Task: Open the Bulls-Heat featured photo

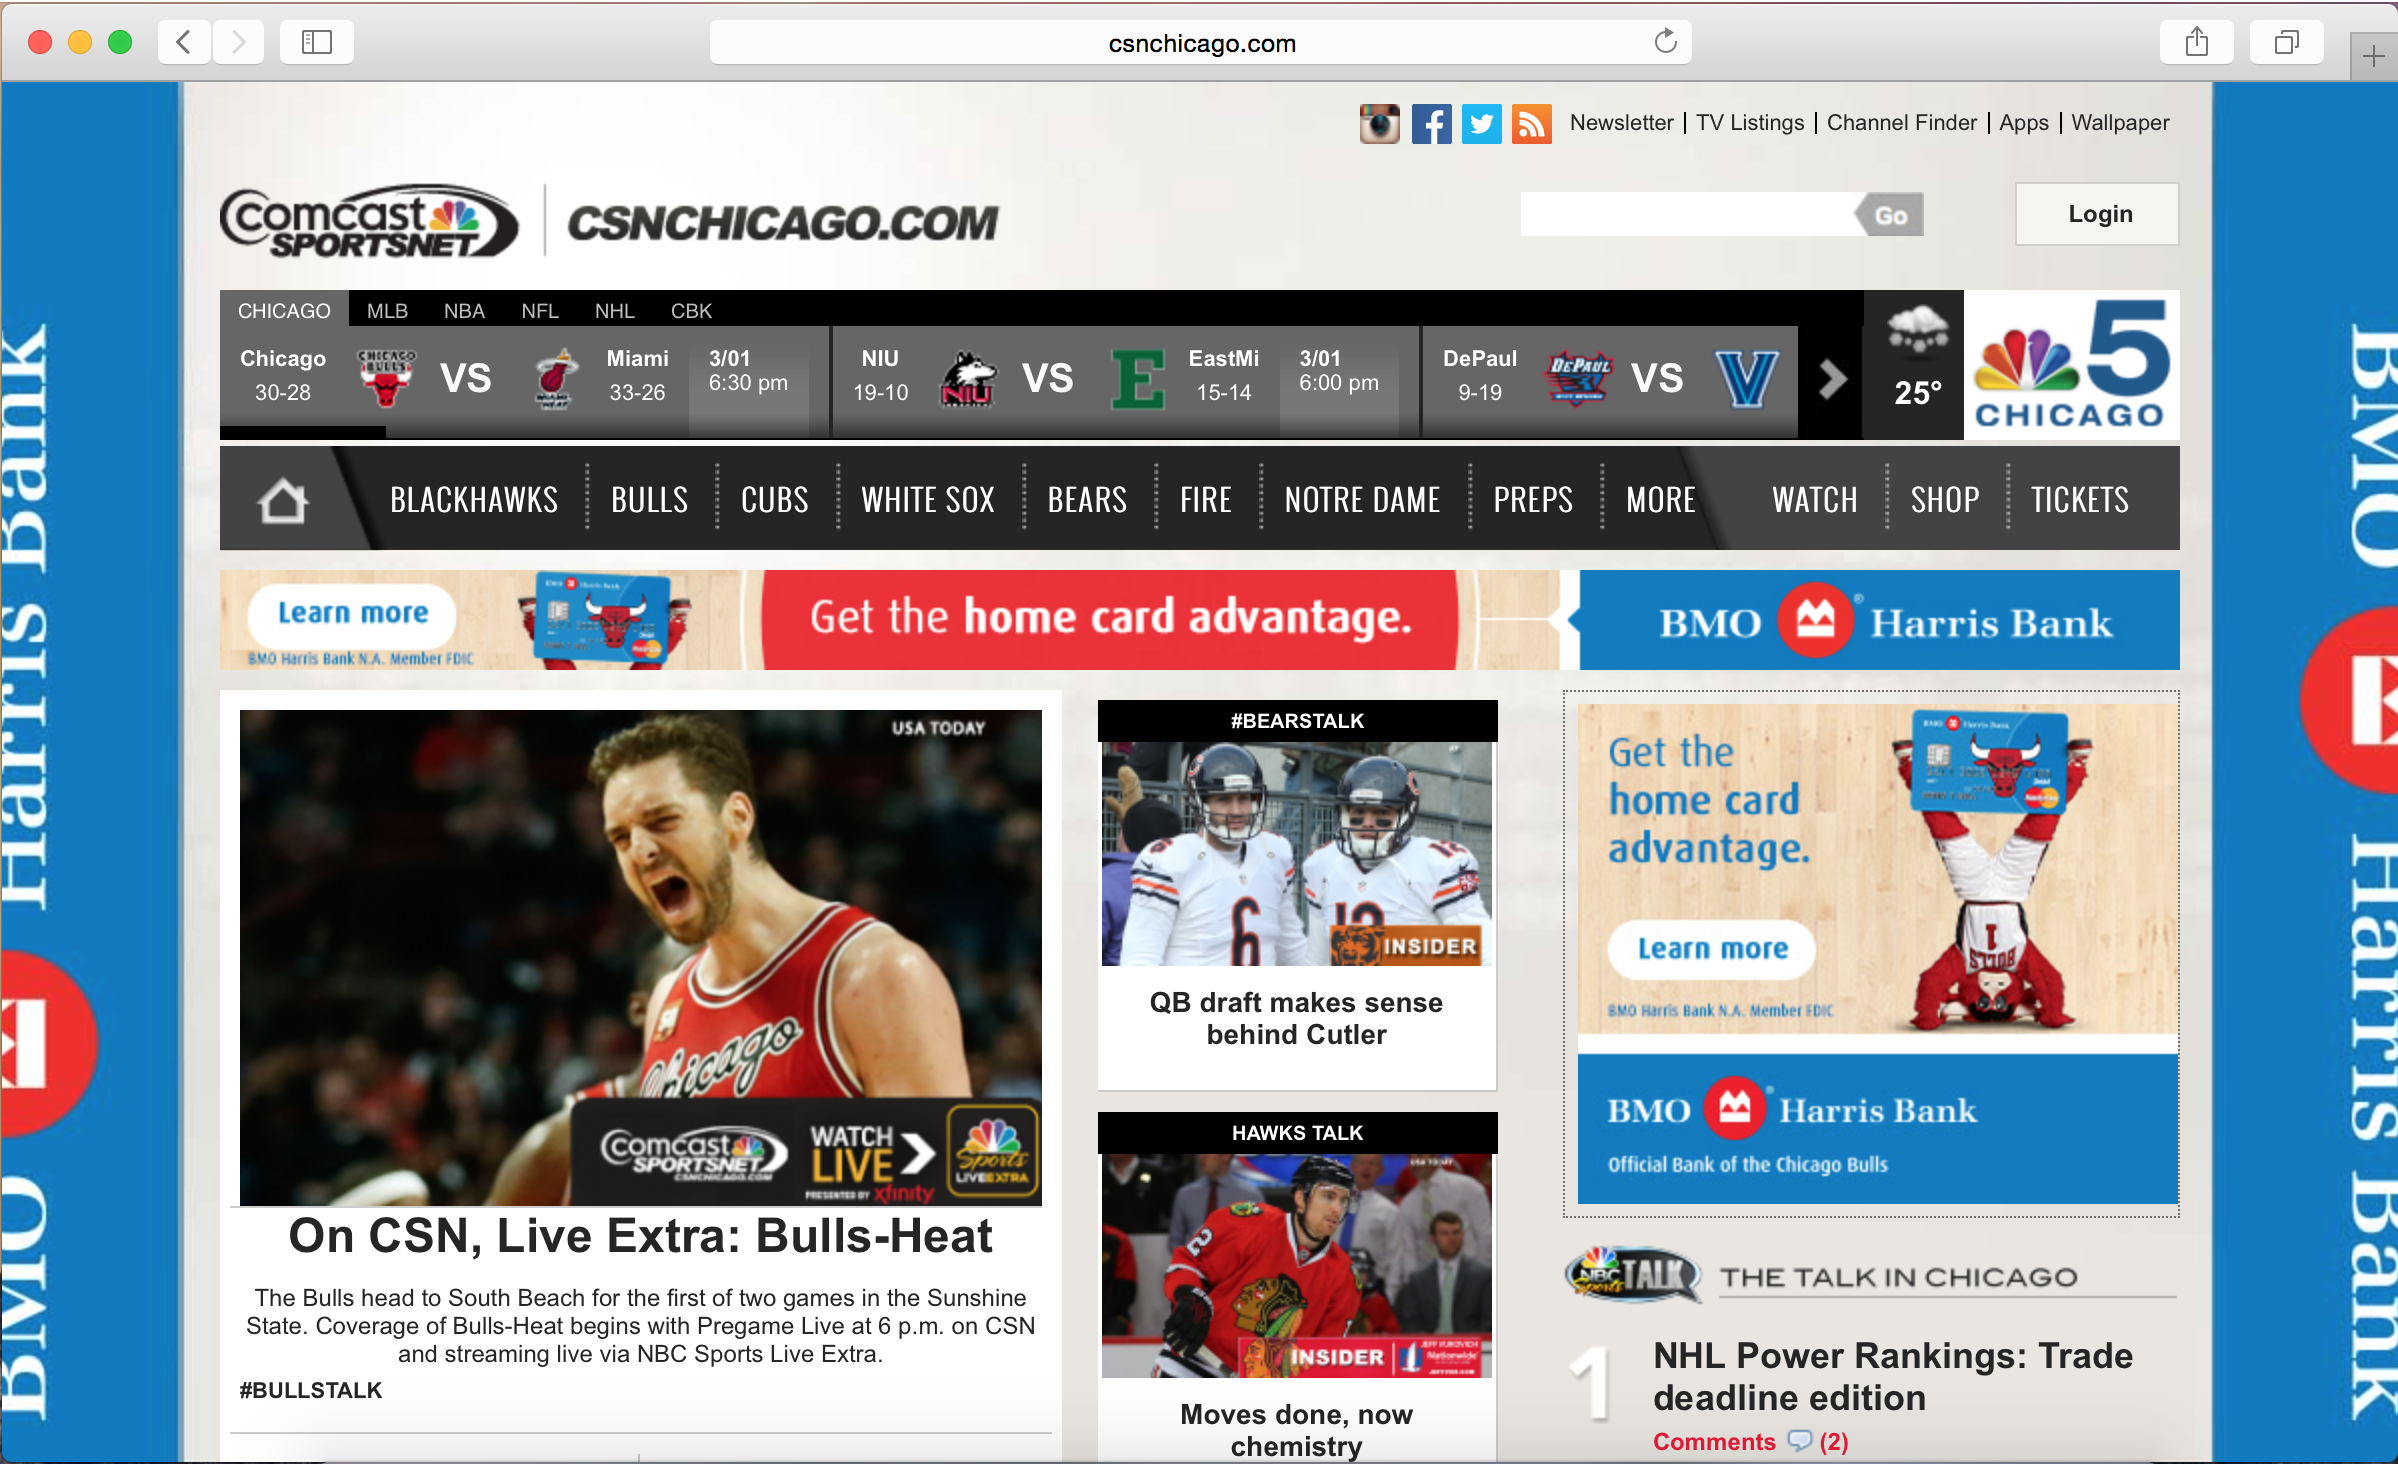Action: (x=641, y=957)
